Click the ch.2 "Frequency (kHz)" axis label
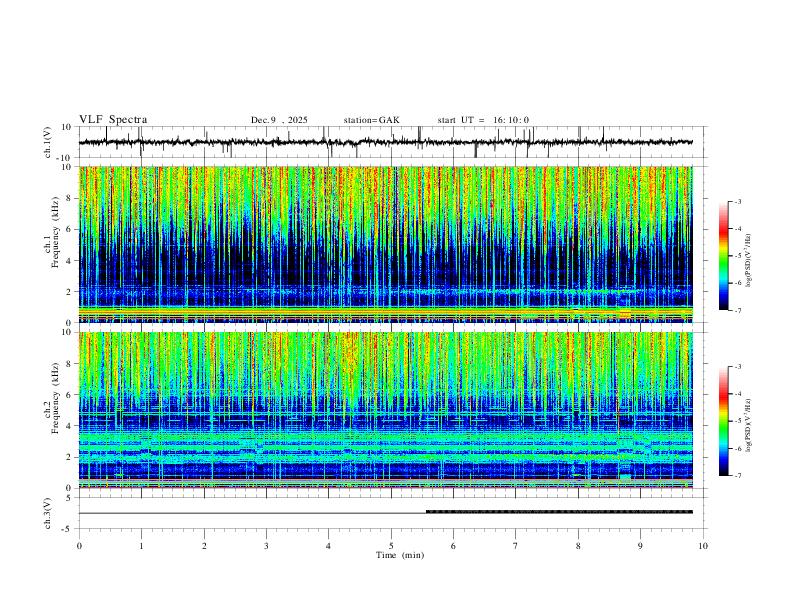Viewport: 792px width, 612px height. 56,398
